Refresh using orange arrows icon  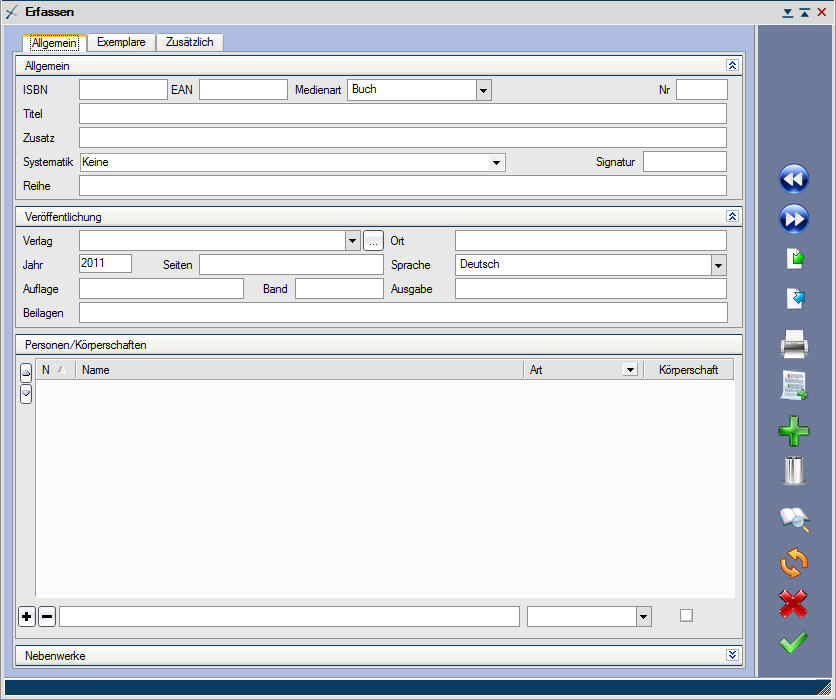793,562
